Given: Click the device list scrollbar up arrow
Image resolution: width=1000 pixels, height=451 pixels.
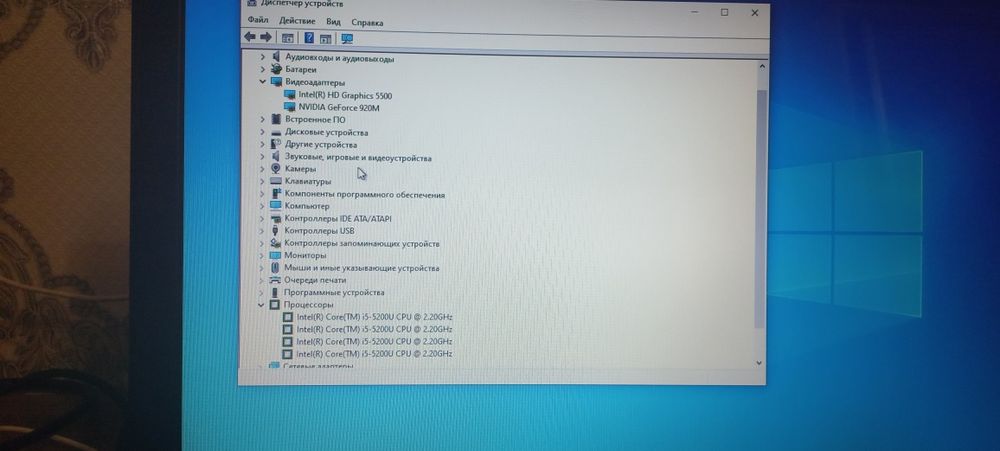Looking at the screenshot, I should coord(761,66).
